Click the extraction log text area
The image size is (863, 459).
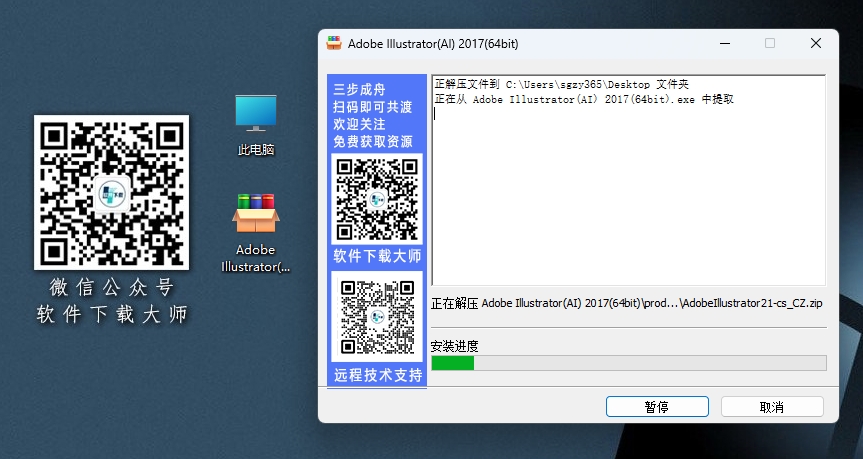coord(629,180)
